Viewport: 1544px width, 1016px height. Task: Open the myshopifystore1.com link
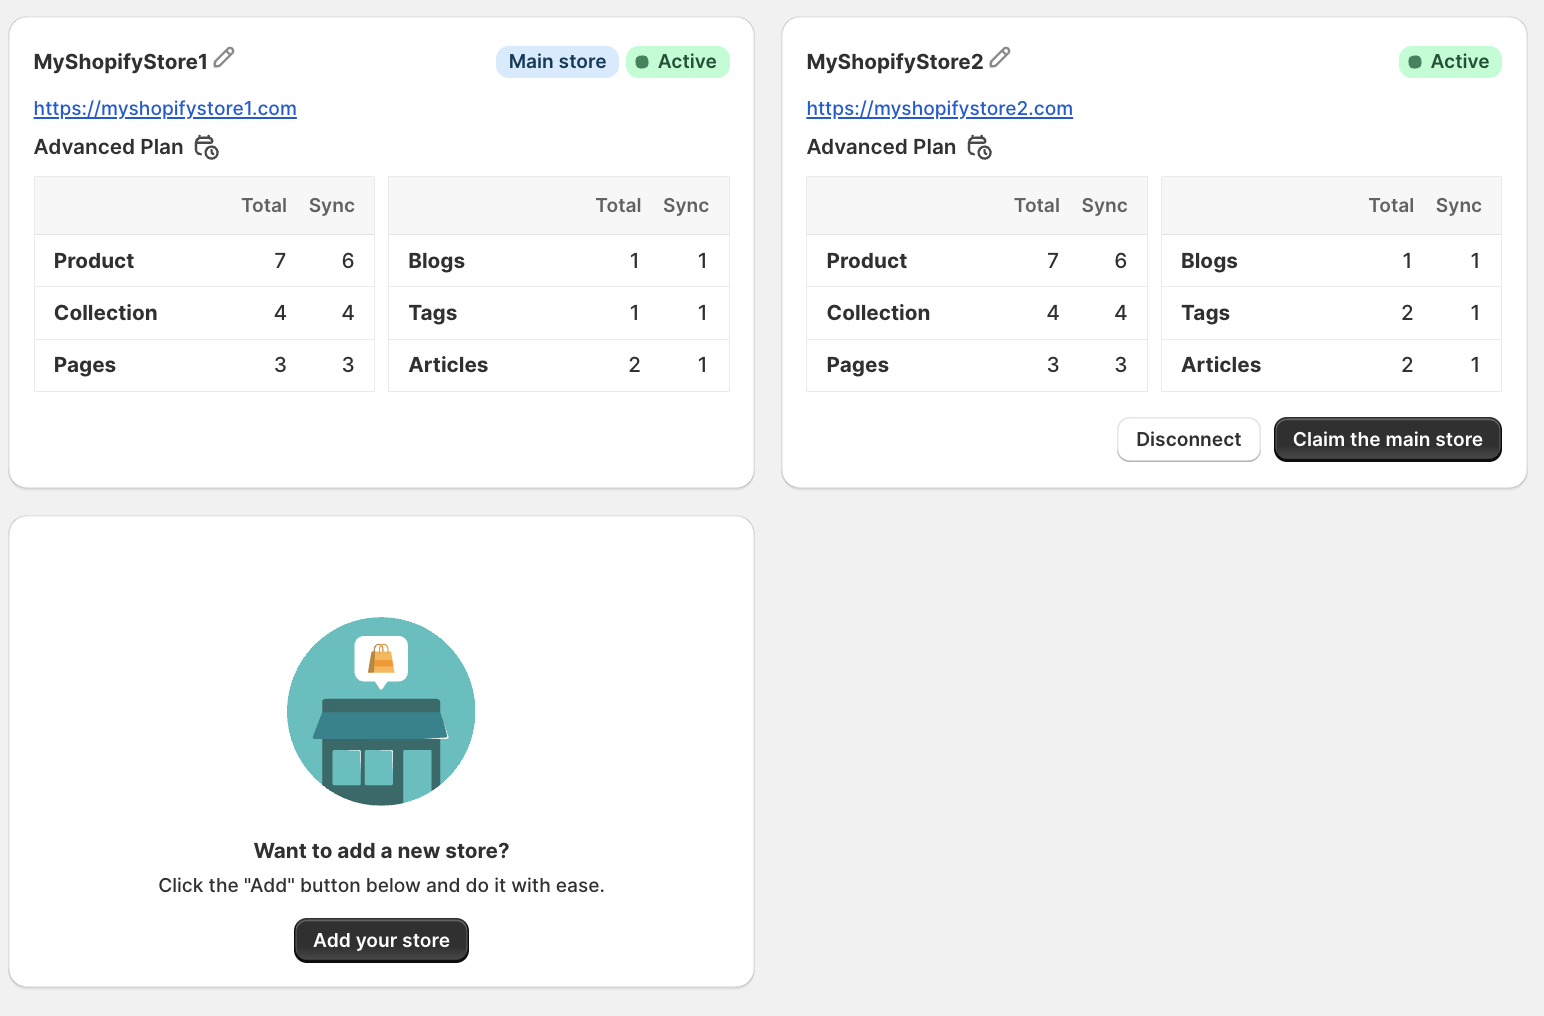165,108
